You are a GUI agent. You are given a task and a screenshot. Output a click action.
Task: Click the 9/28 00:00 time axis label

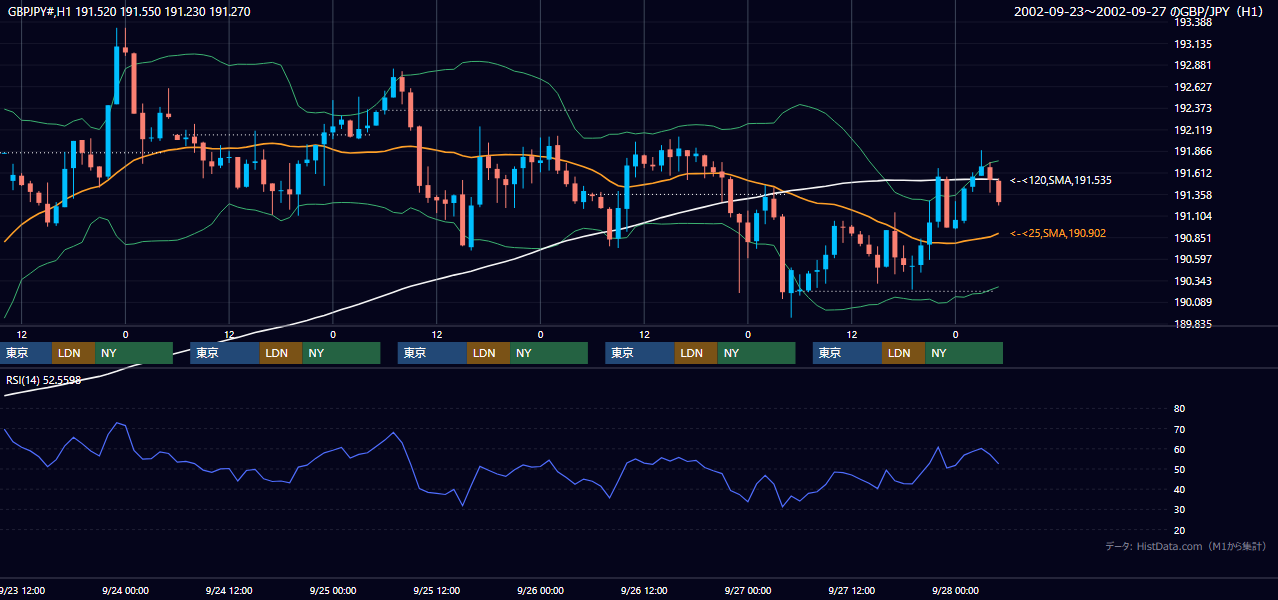point(955,590)
